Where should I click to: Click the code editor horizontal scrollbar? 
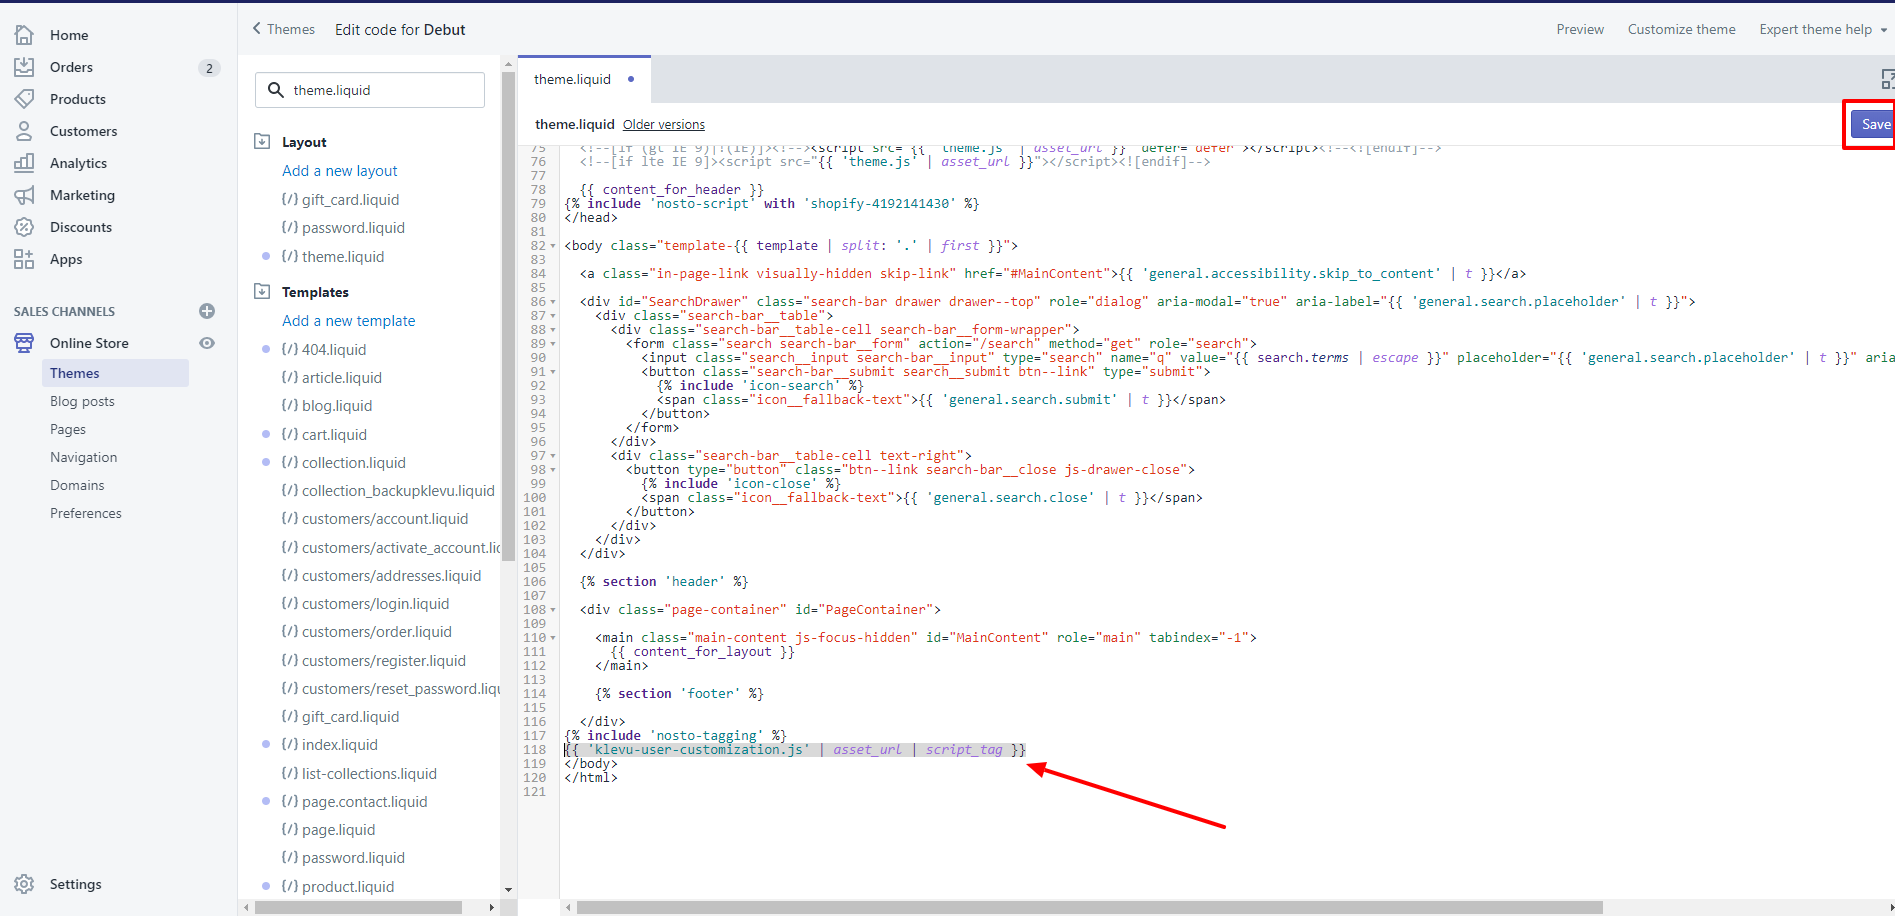[1090, 907]
